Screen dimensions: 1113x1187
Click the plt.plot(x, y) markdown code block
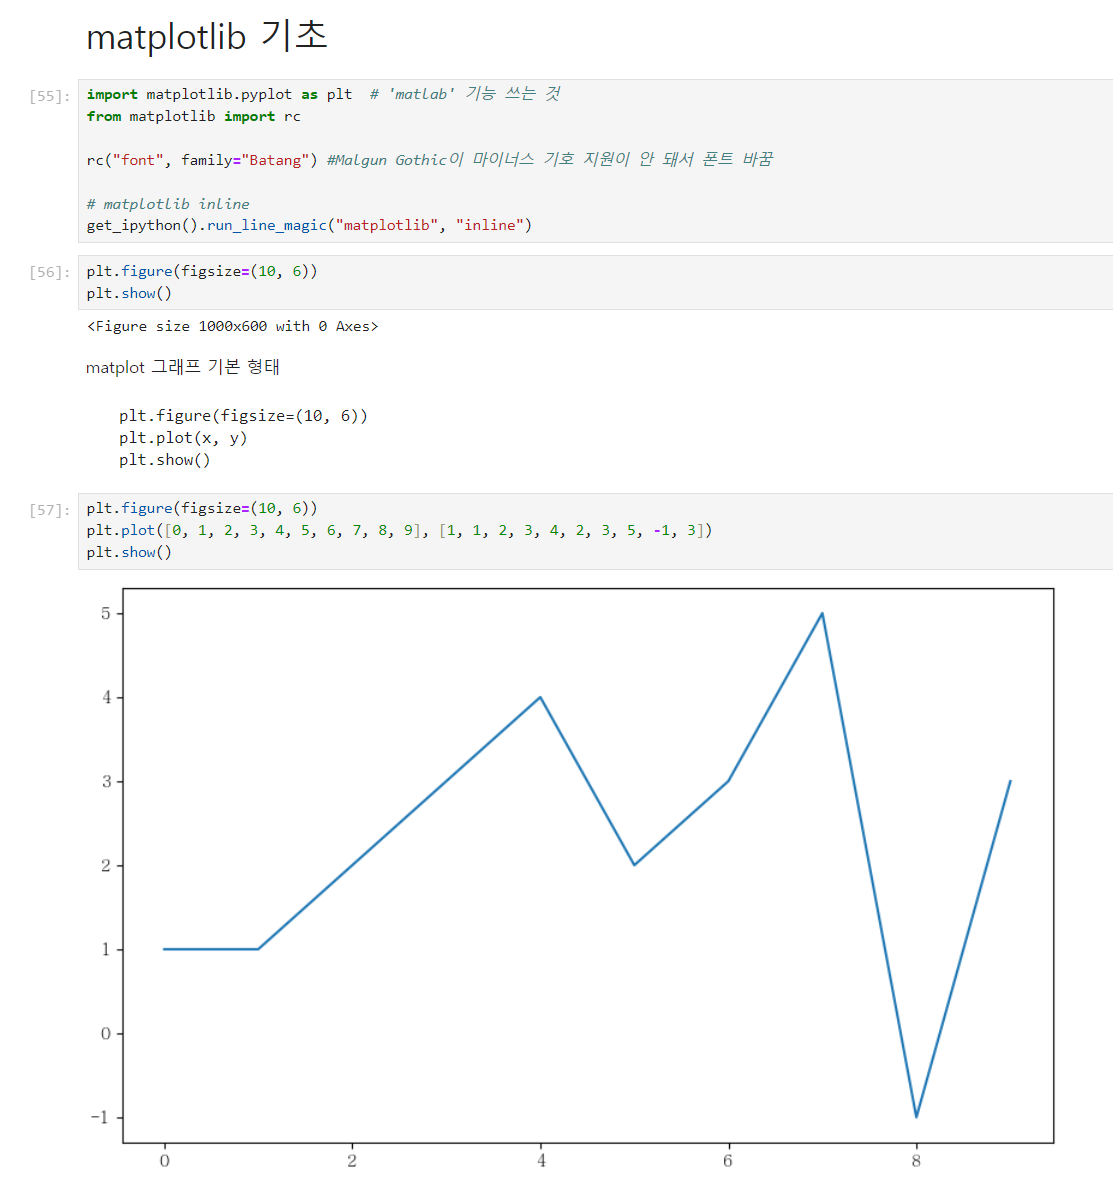click(x=242, y=438)
